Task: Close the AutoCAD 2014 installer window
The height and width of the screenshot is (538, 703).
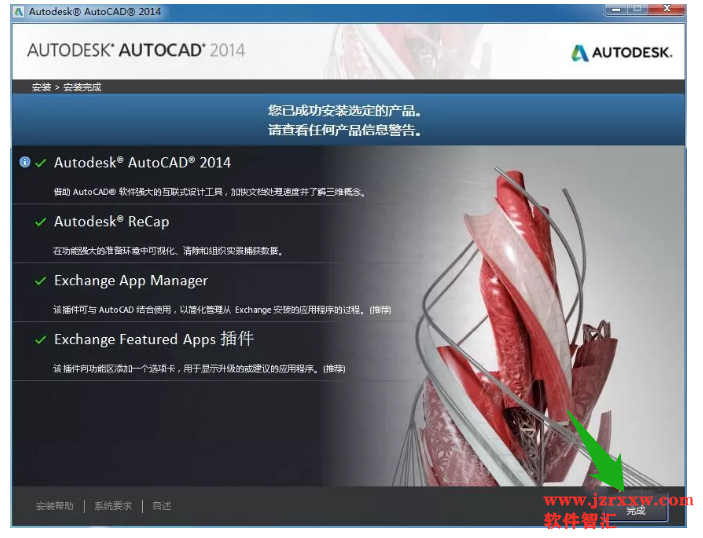Action: point(667,9)
